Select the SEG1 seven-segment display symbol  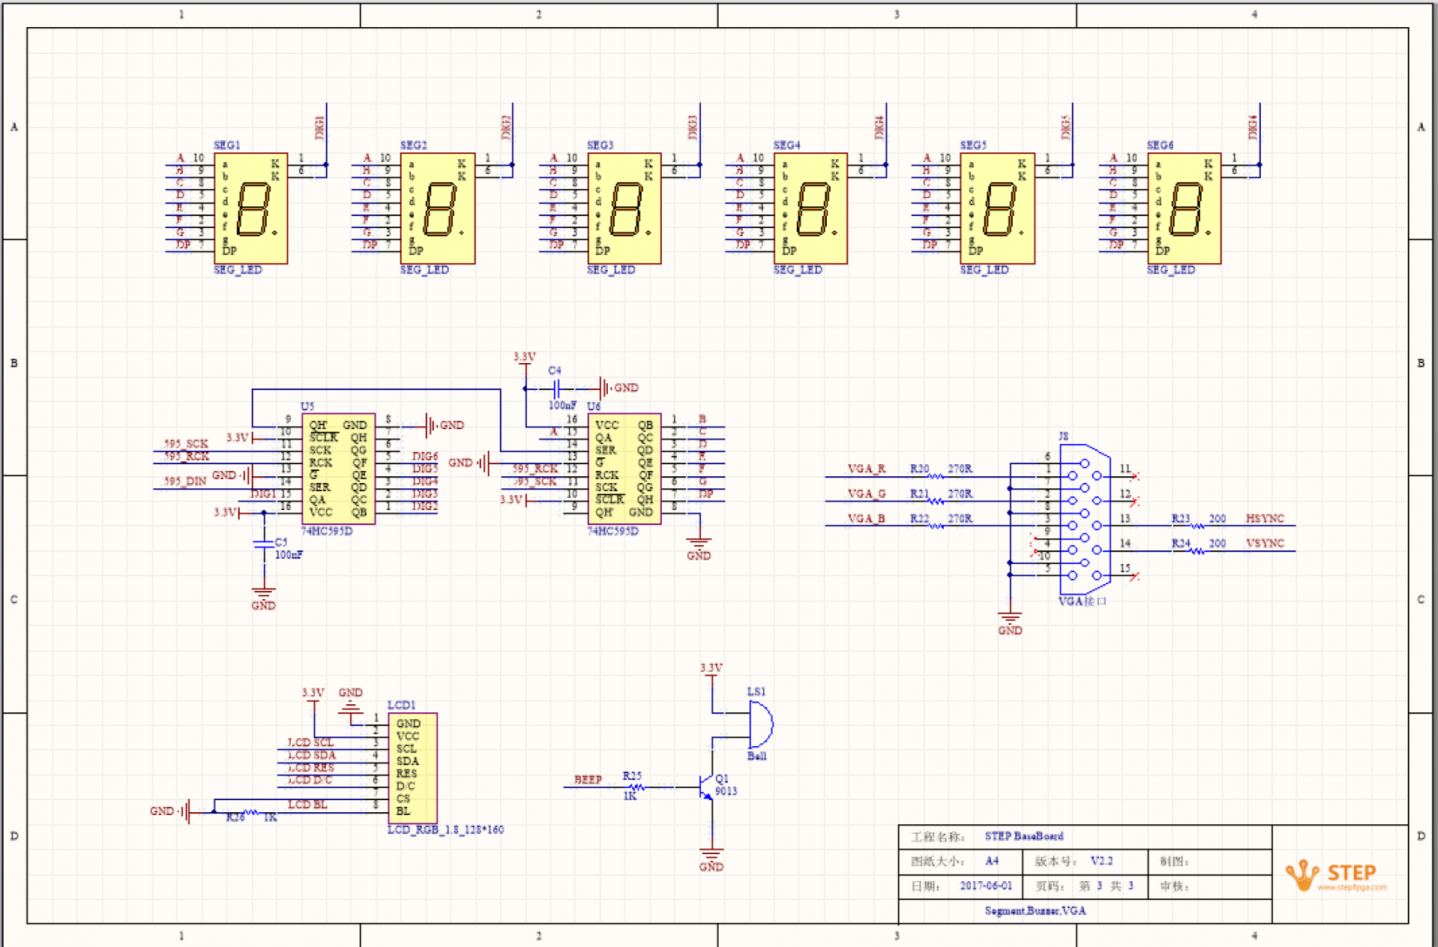(x=251, y=208)
